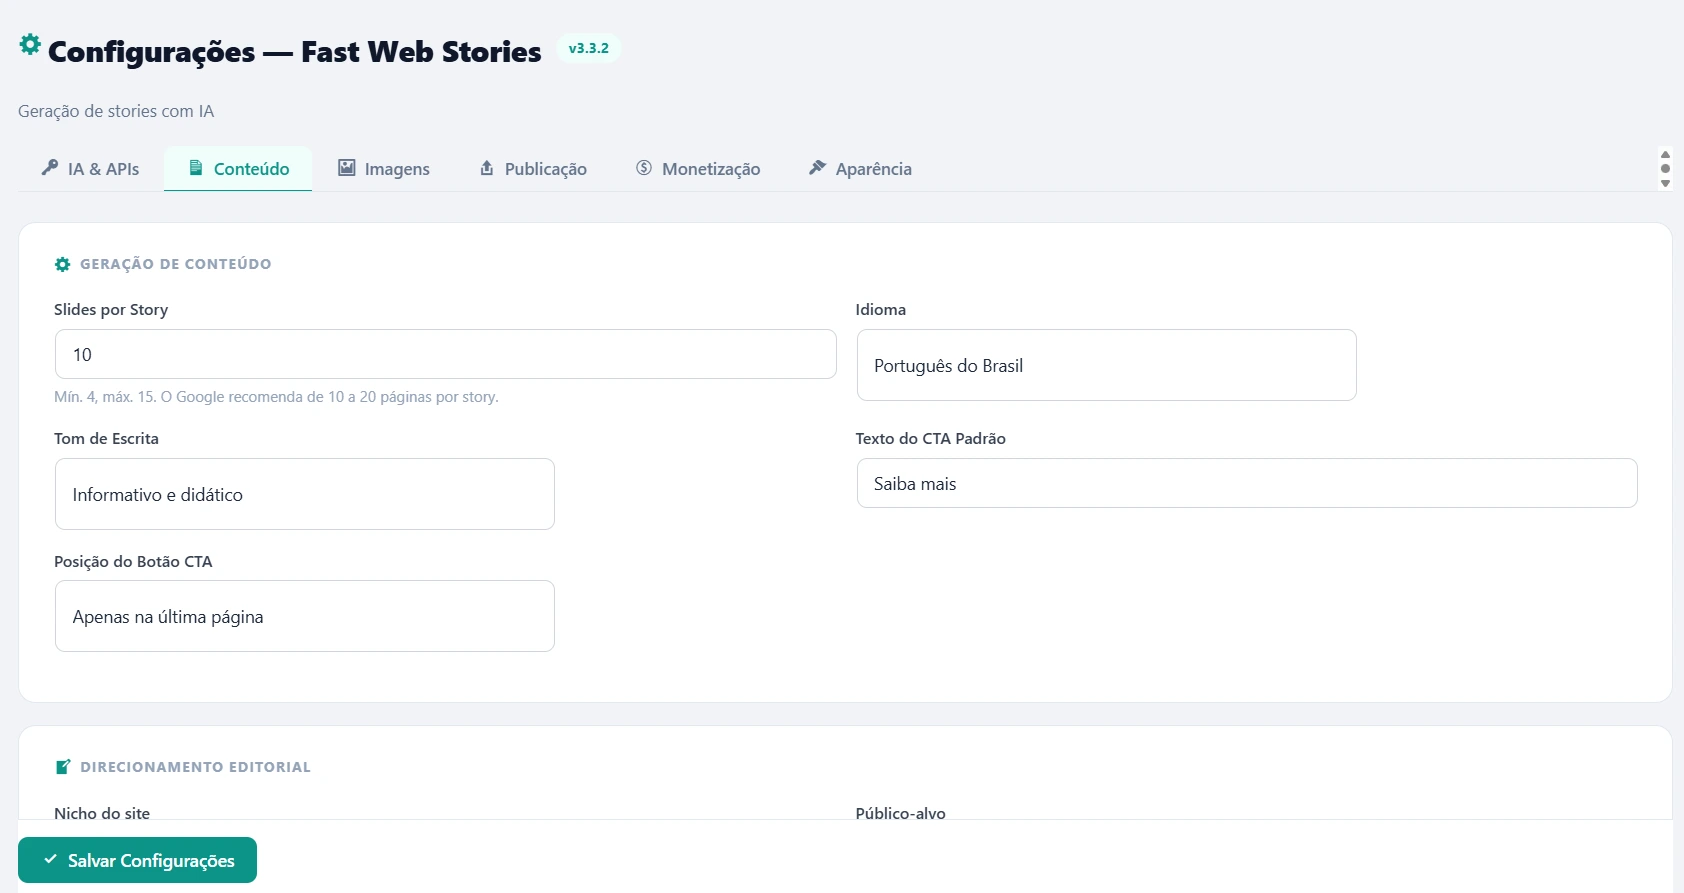Click the gear icon beside Configurações title
This screenshot has height=893, width=1684.
(x=30, y=44)
